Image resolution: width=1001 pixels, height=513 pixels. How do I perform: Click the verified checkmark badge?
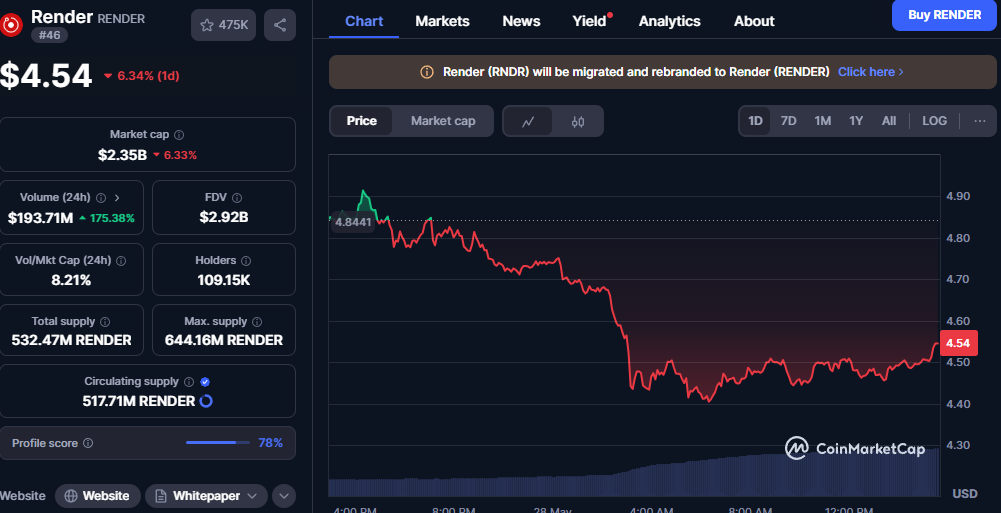coord(205,382)
